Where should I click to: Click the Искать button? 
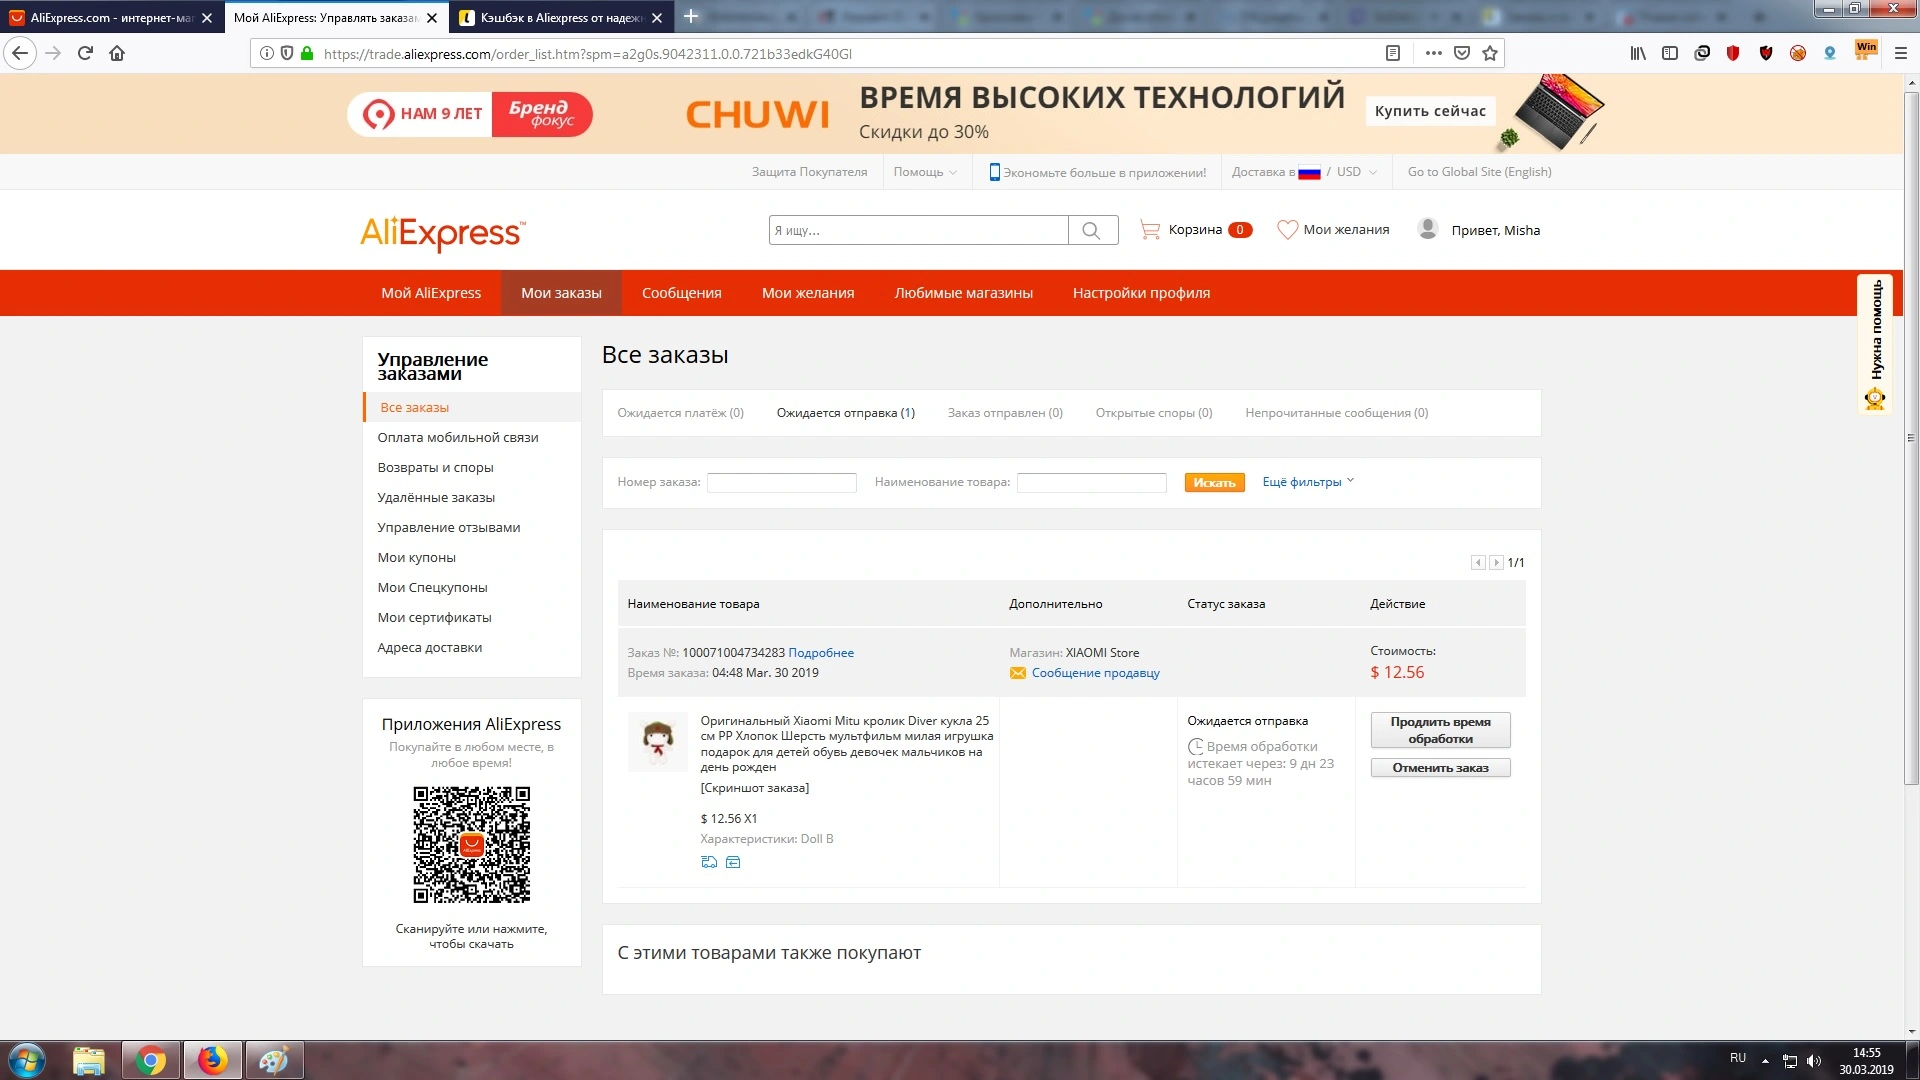point(1214,483)
